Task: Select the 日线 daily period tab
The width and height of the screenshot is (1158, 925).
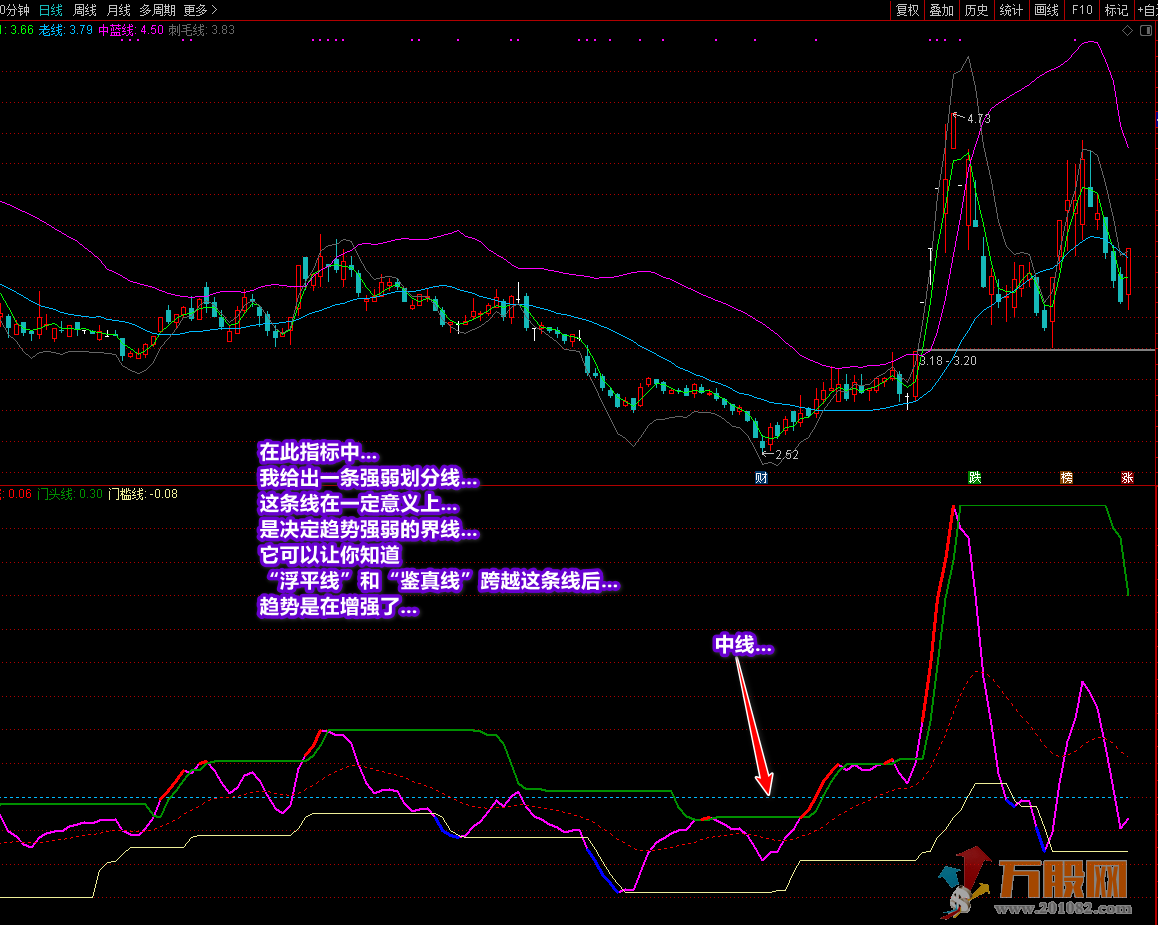Action: pos(50,10)
